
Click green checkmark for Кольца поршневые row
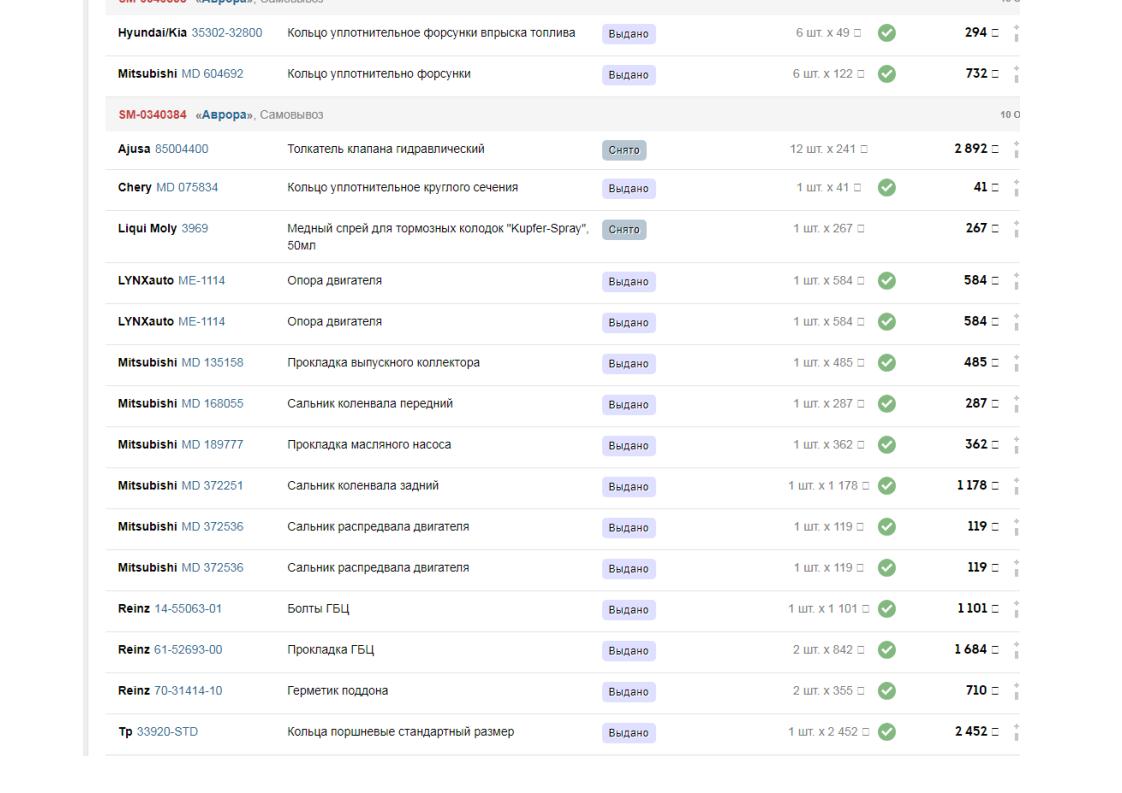click(886, 732)
